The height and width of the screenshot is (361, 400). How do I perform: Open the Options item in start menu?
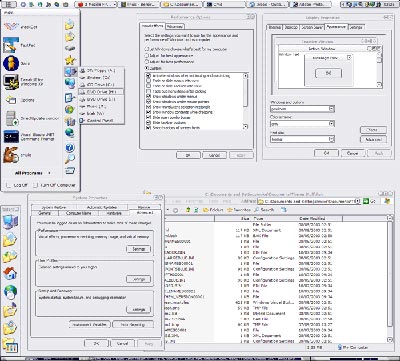20,100
